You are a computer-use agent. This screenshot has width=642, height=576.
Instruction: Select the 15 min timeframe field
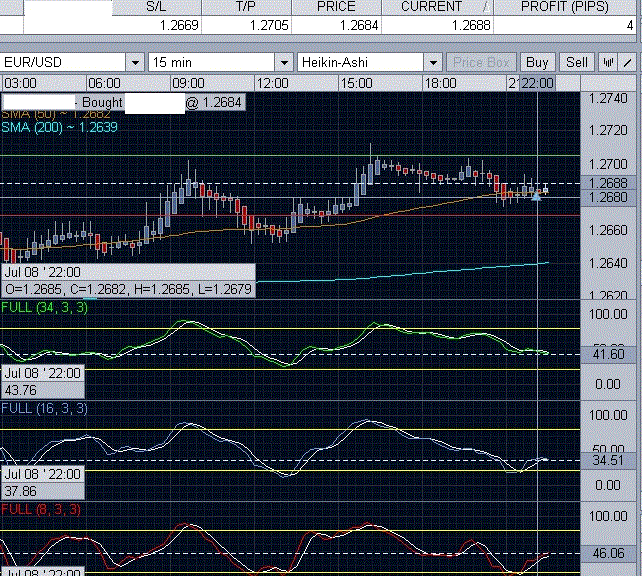[212, 63]
